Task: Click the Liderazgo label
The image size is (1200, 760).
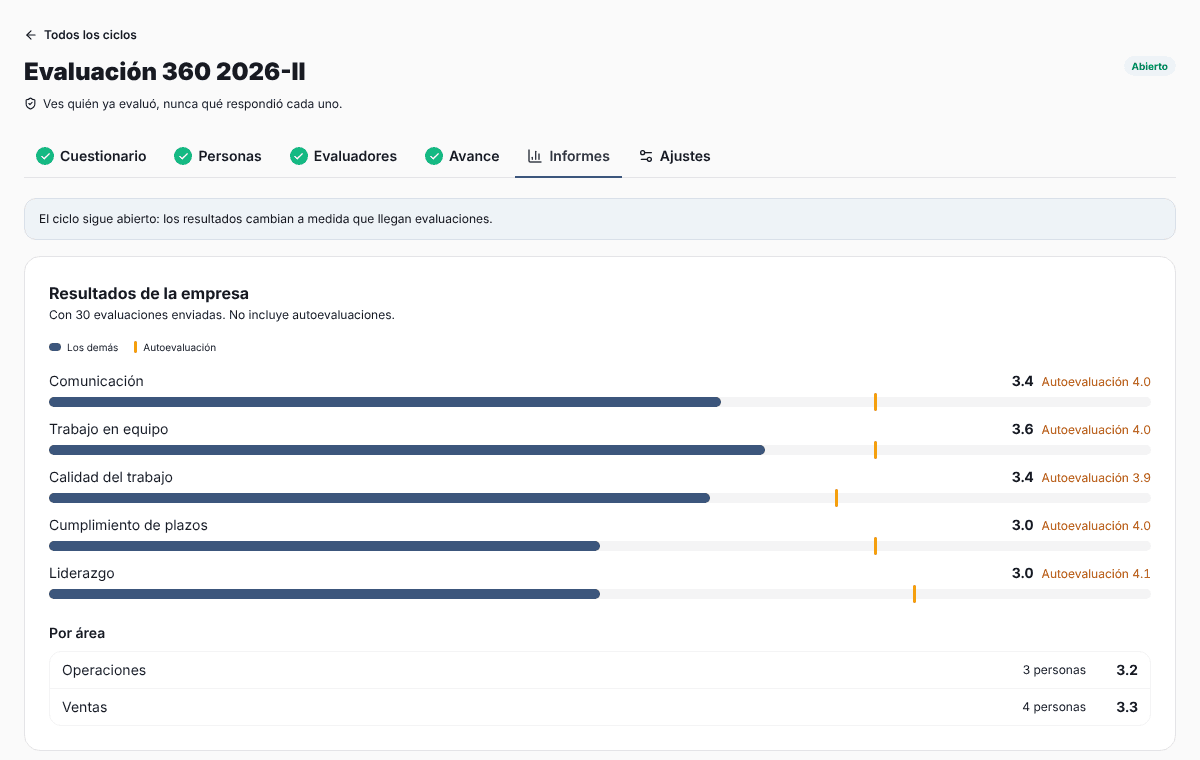Action: (x=82, y=573)
